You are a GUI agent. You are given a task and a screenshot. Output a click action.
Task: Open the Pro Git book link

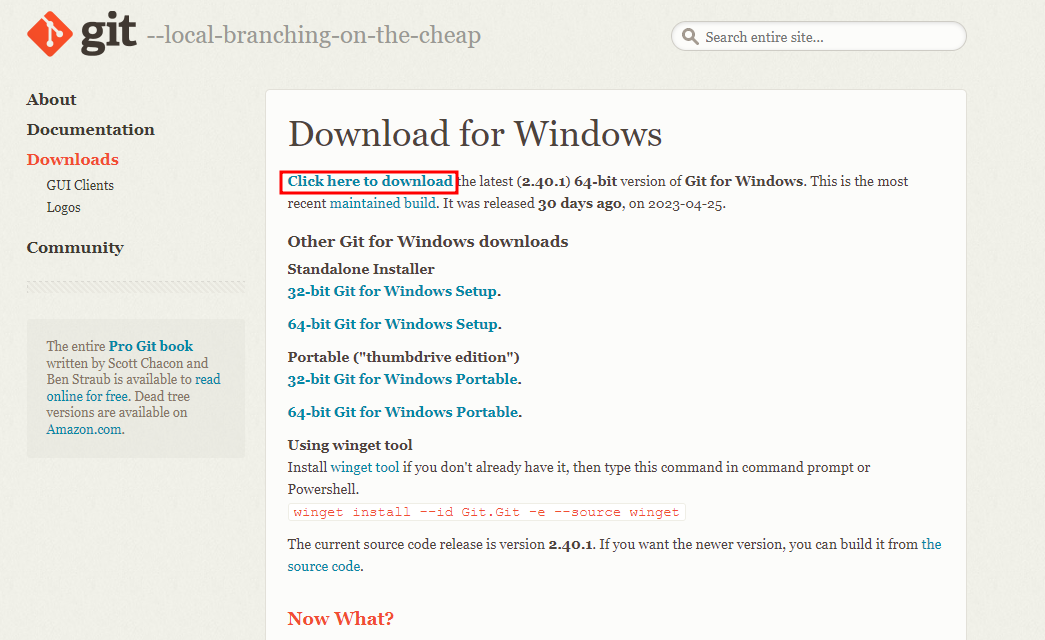pos(151,346)
